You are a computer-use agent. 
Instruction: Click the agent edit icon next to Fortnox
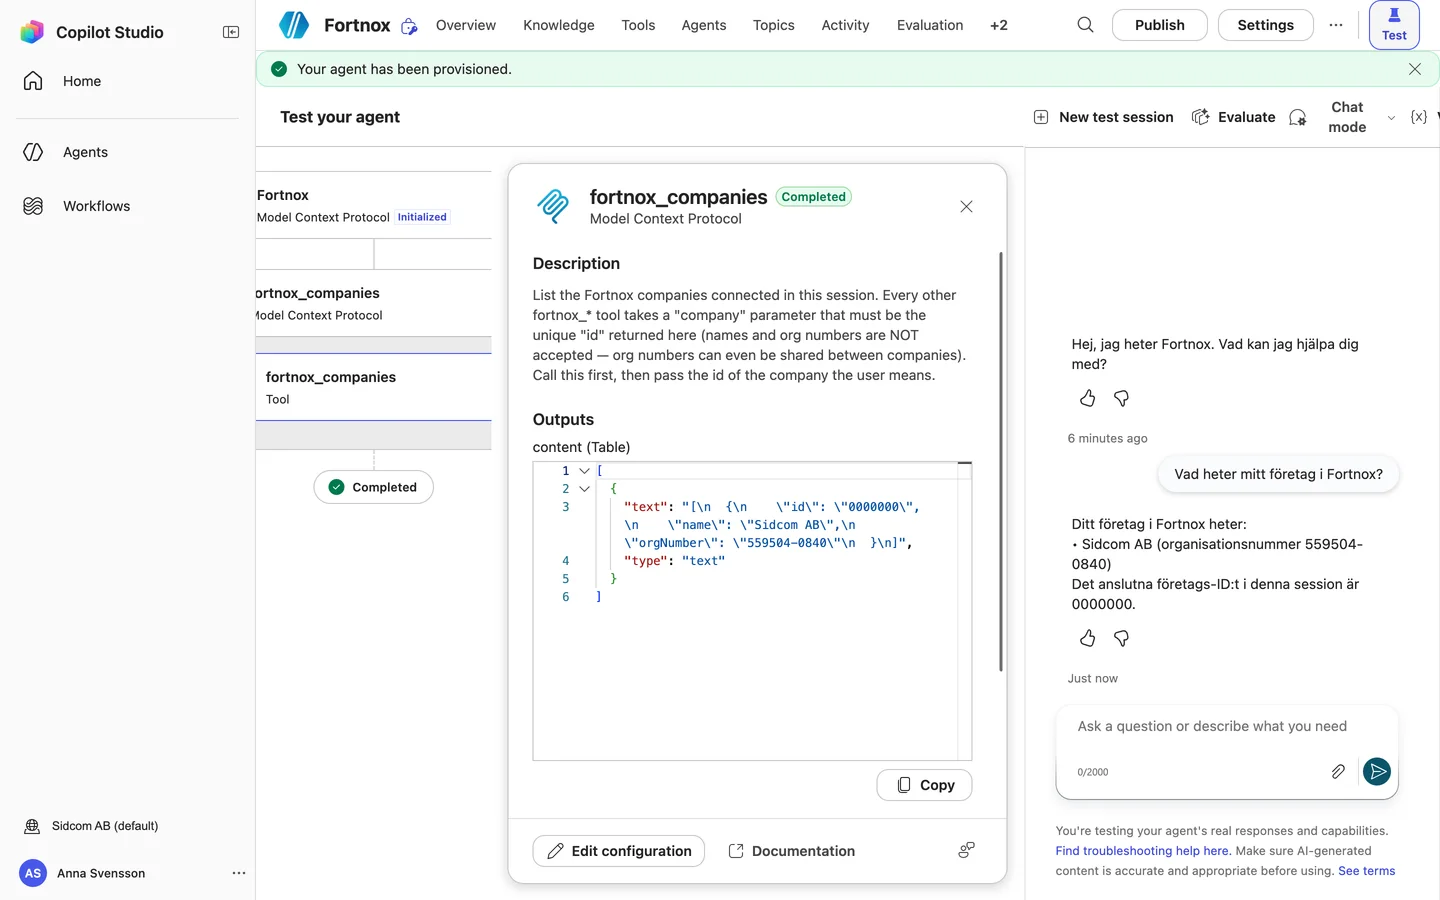click(409, 26)
